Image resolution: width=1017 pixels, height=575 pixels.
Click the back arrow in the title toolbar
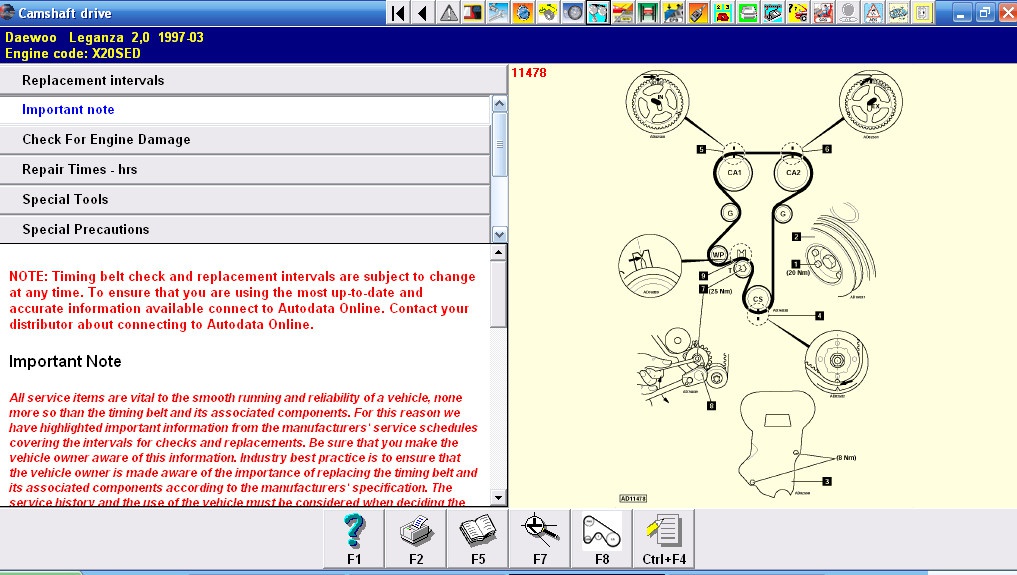pyautogui.click(x=422, y=13)
